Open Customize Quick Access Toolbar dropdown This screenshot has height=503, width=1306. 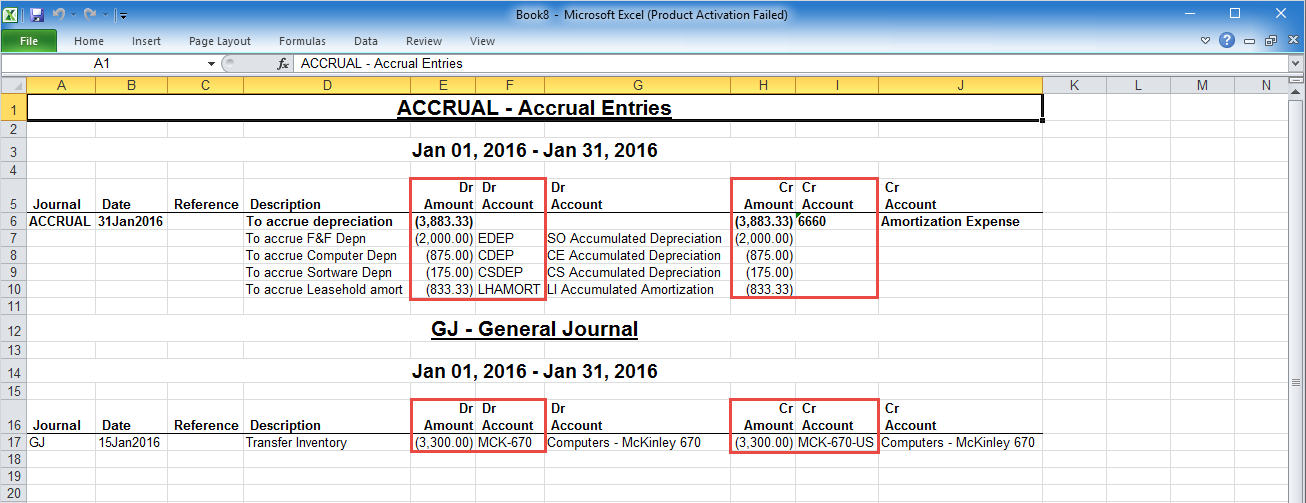point(121,15)
